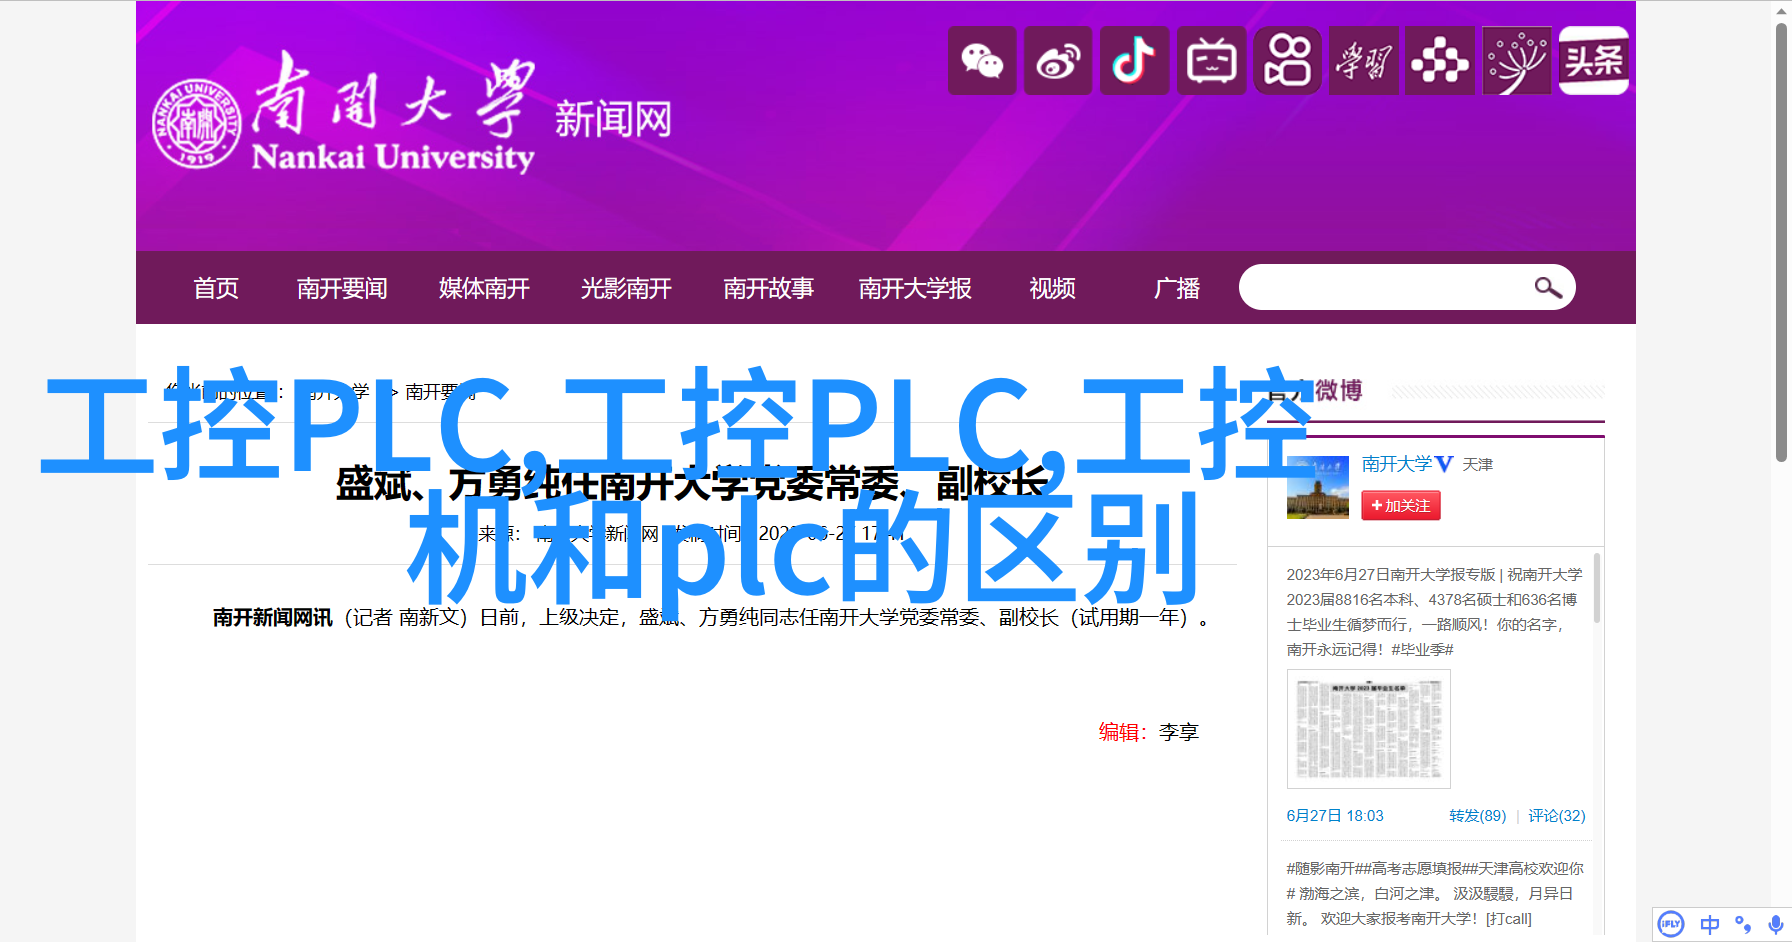Open the 南开要闻 menu item
This screenshot has height=942, width=1792.
point(342,289)
